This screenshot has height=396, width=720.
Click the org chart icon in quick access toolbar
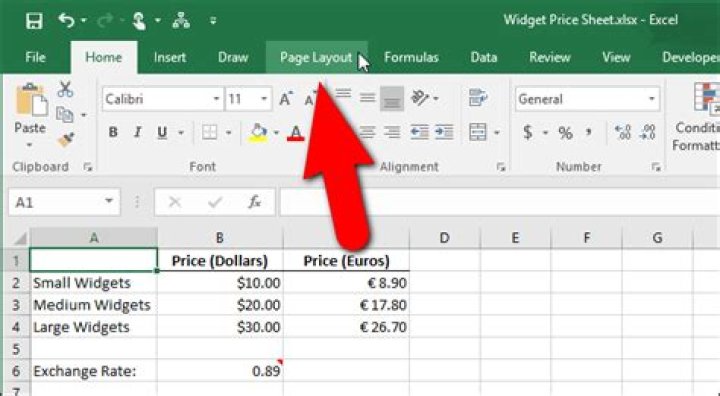coord(181,20)
